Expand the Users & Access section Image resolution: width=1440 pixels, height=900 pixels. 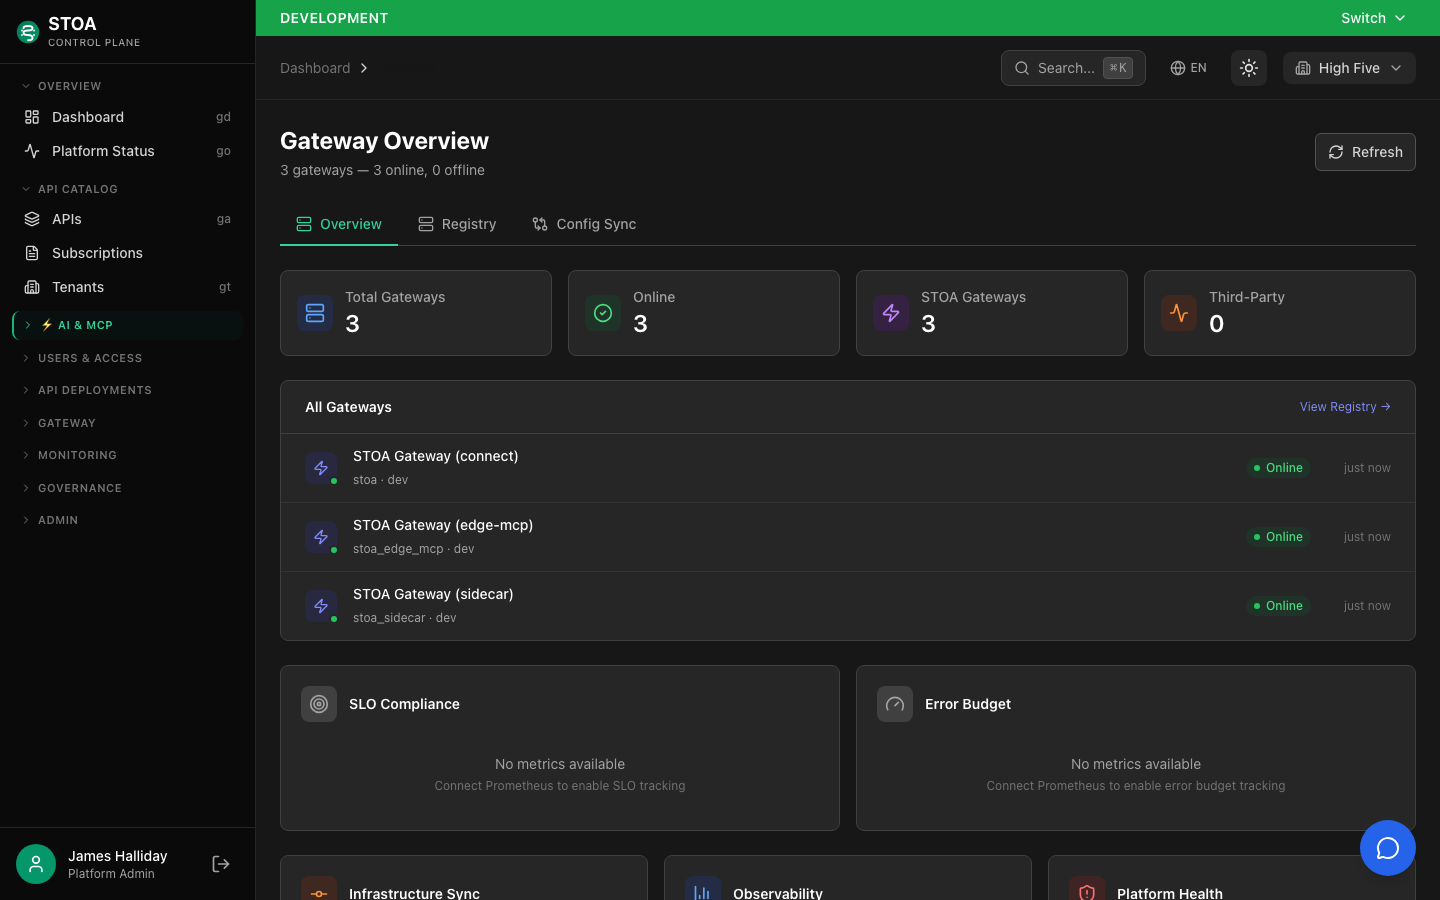coord(127,358)
